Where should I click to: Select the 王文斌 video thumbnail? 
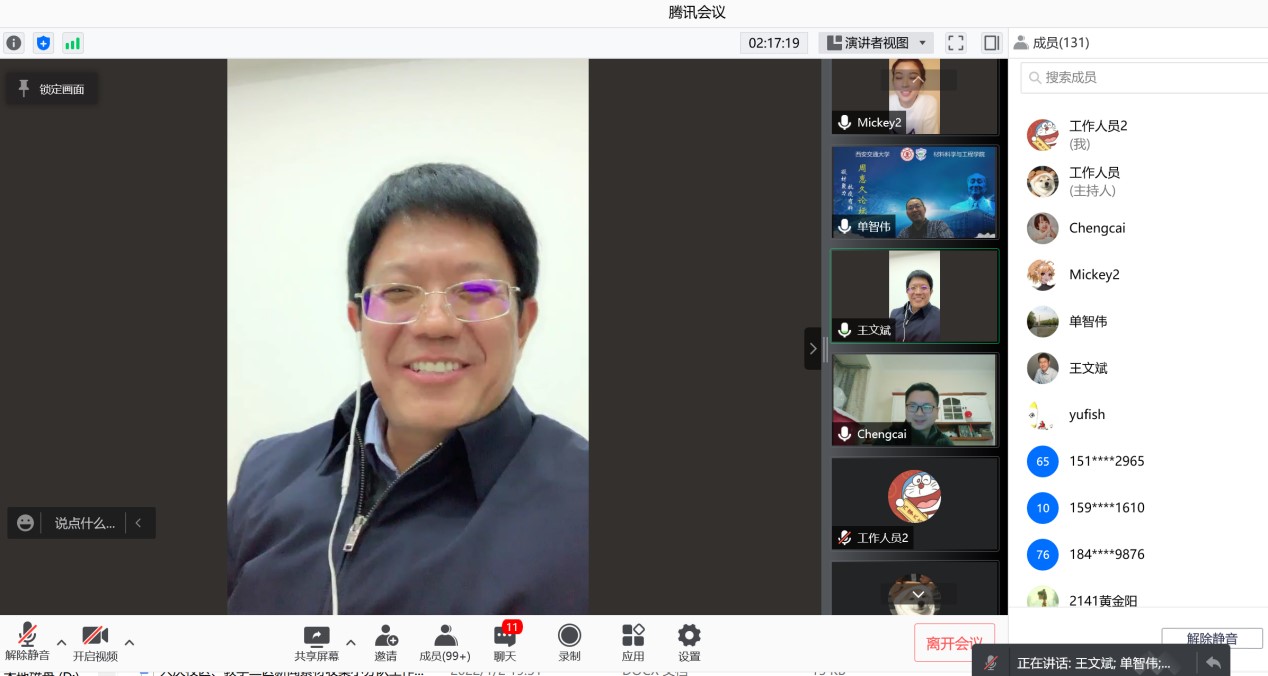point(914,296)
